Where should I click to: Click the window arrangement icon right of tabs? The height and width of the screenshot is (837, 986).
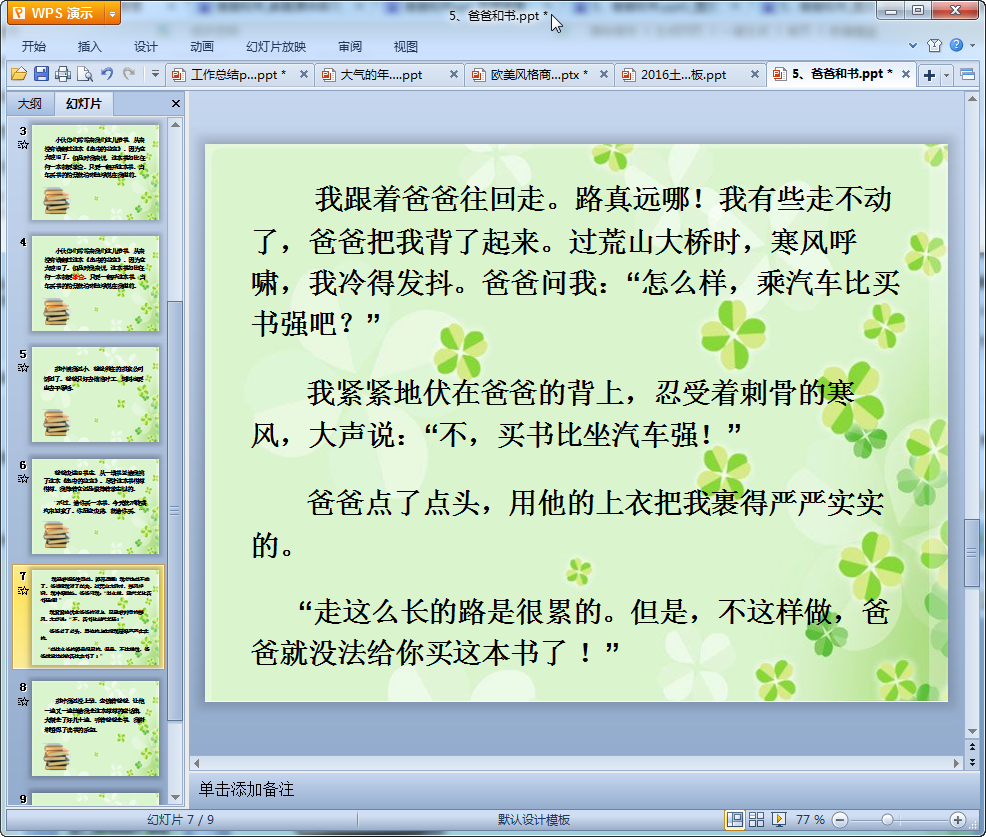968,75
